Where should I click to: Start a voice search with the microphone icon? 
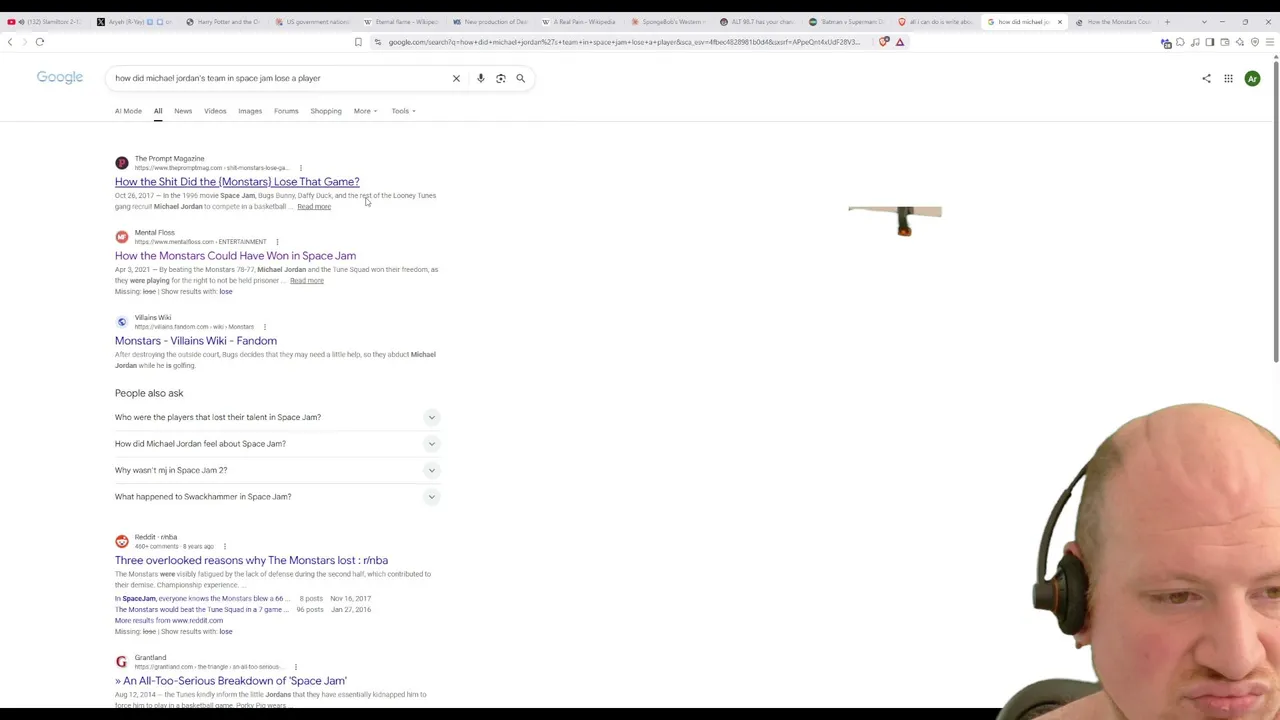point(480,78)
